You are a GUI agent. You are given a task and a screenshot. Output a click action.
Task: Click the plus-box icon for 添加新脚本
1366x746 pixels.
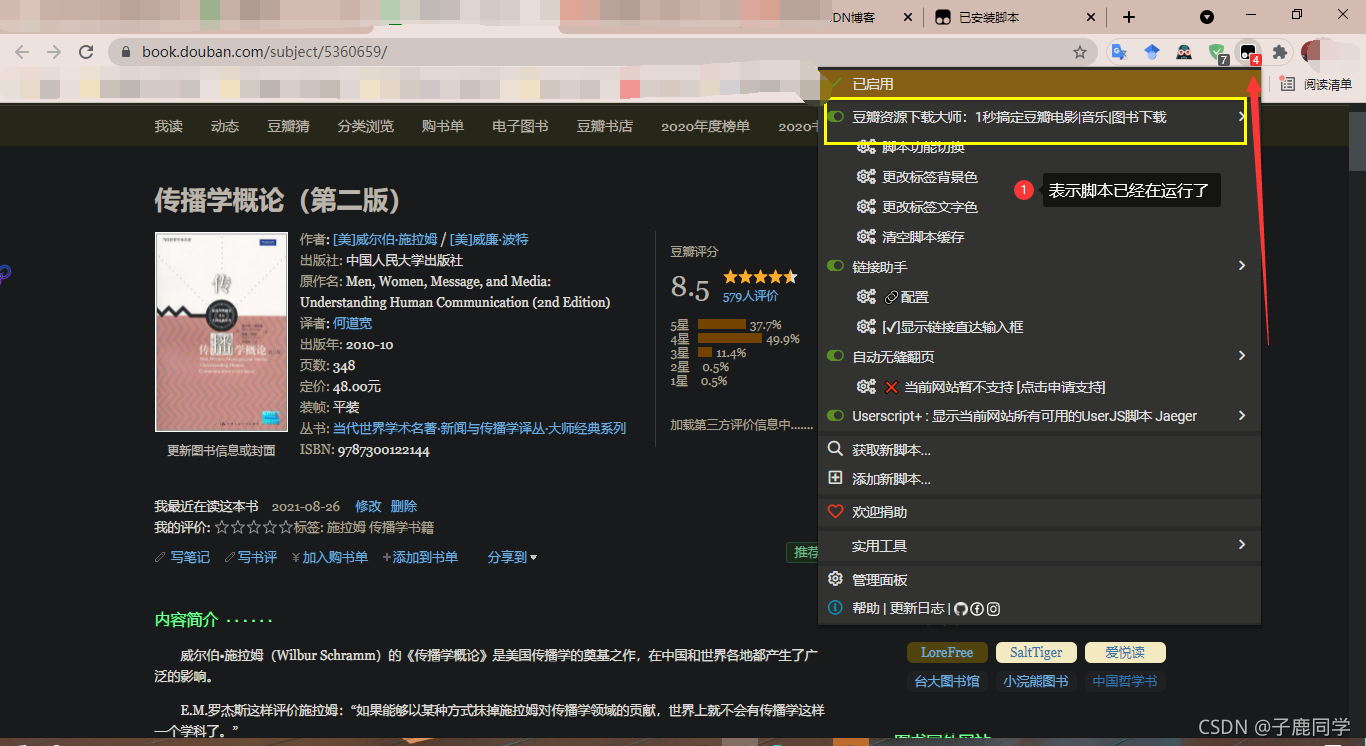(836, 479)
